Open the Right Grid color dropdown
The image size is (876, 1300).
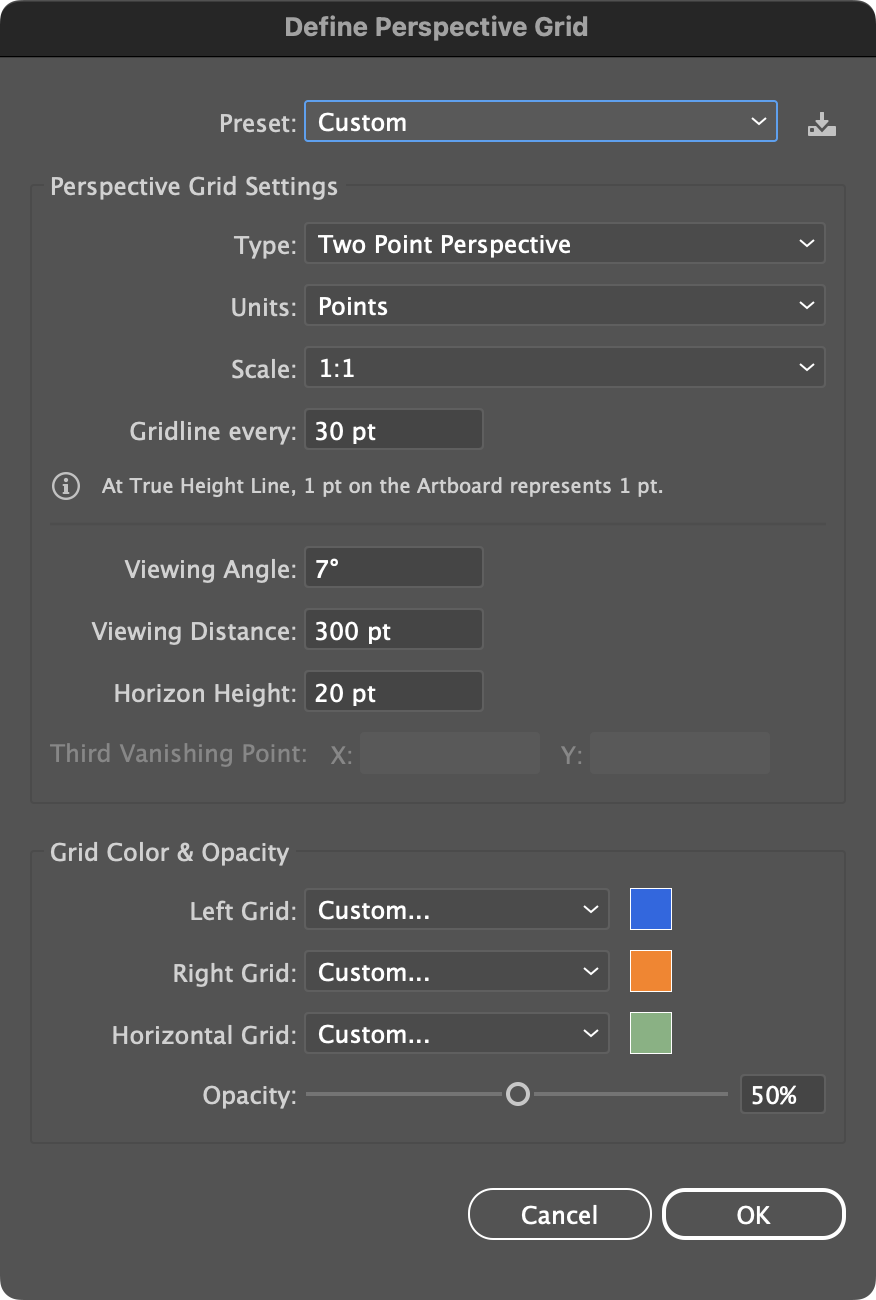click(456, 971)
